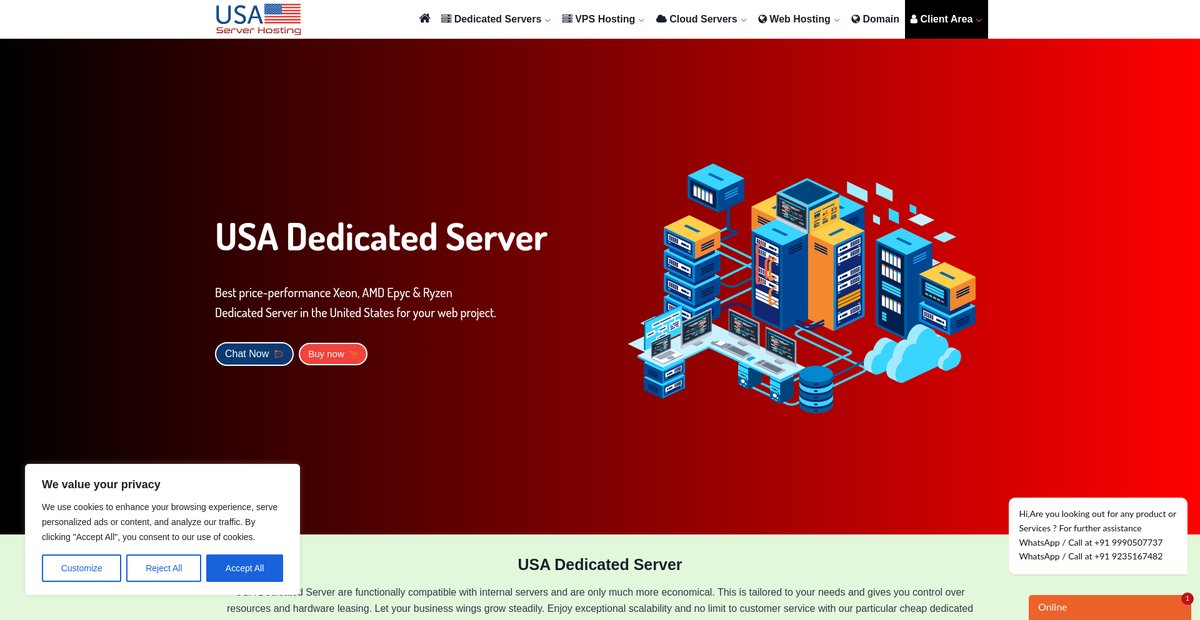Click the user icon beside Client Area
This screenshot has height=620, width=1200.
coord(914,19)
